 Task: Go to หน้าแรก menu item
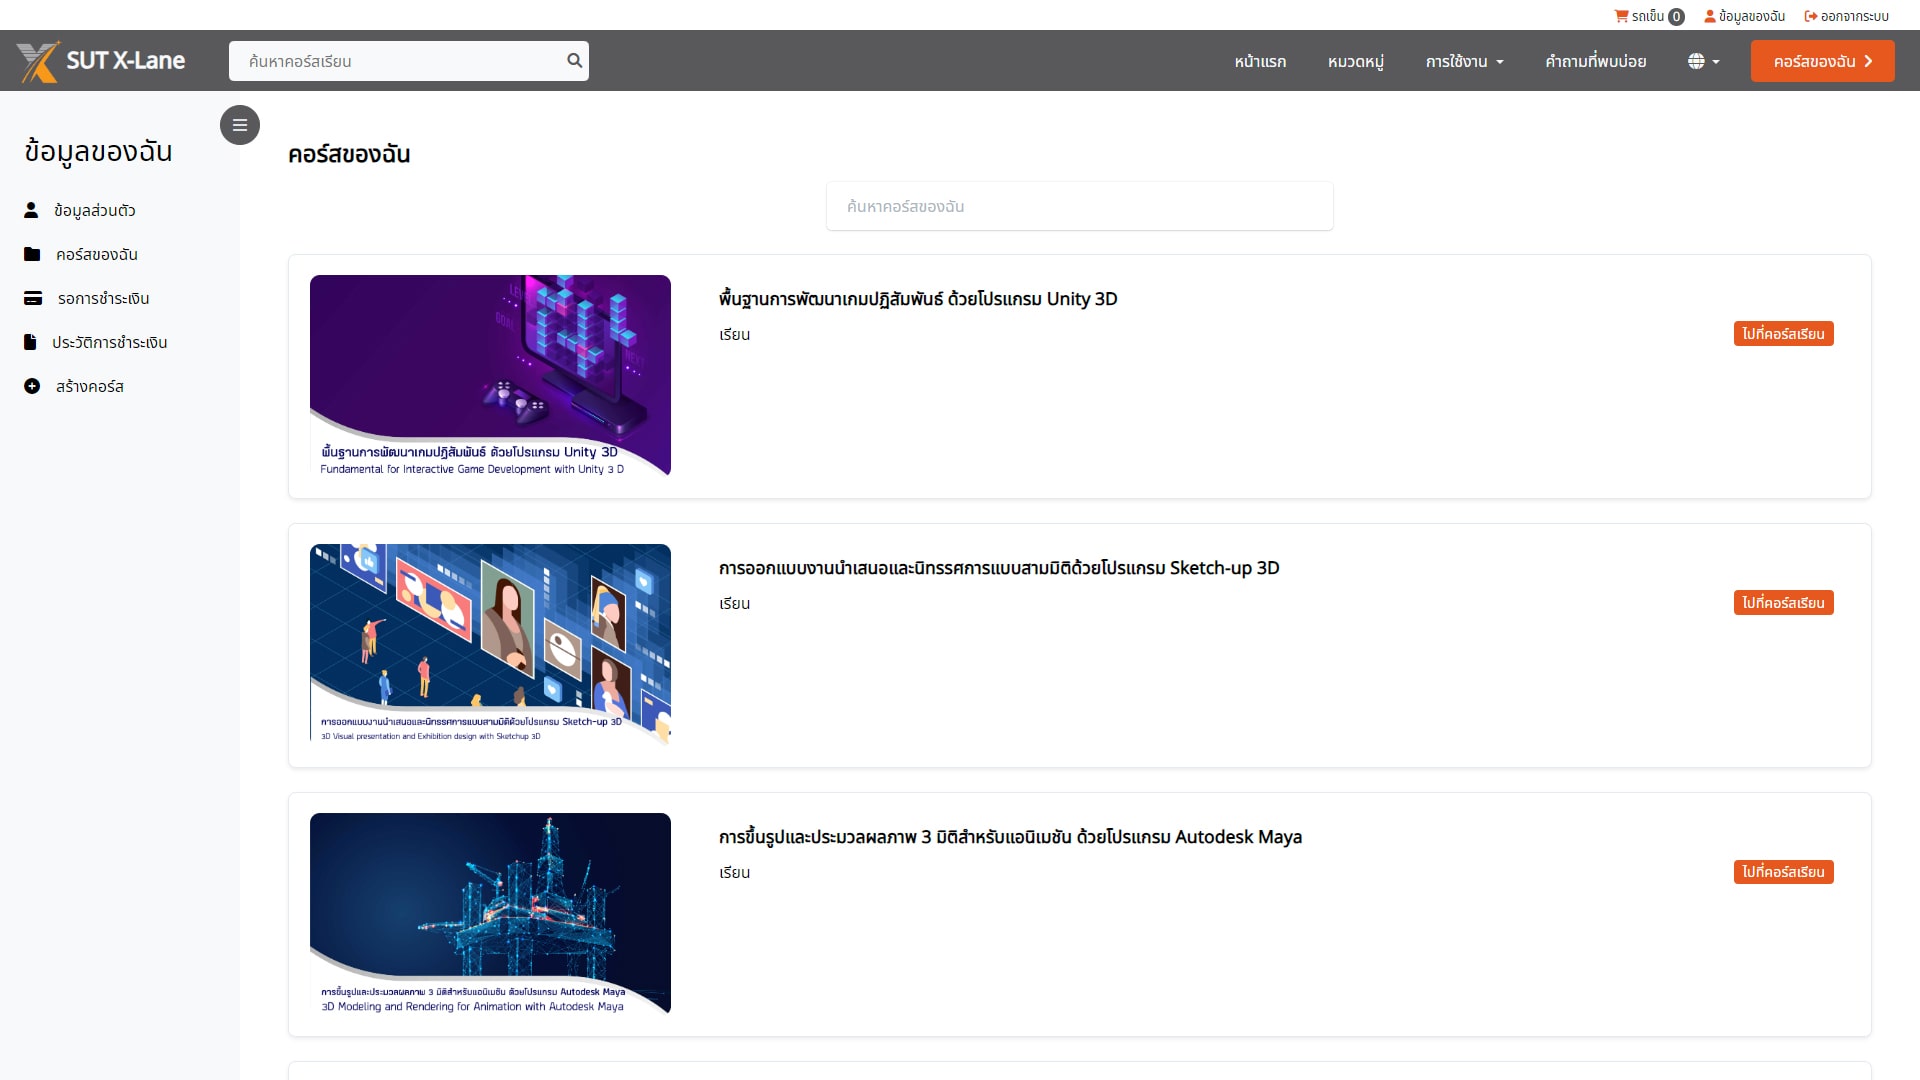(1260, 61)
